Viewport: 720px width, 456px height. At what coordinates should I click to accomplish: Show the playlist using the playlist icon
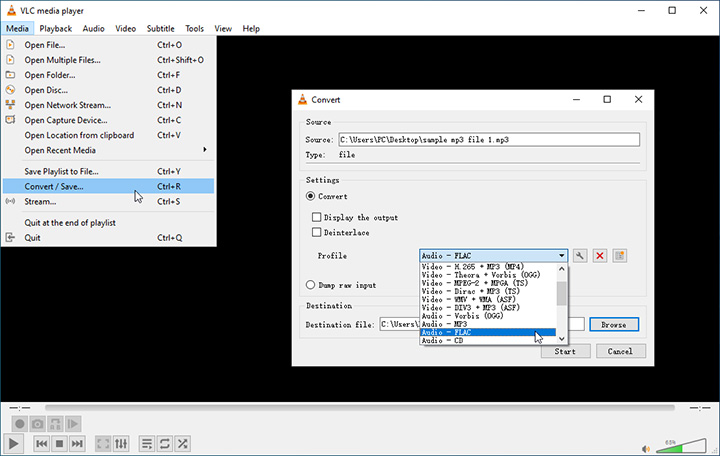coord(146,443)
